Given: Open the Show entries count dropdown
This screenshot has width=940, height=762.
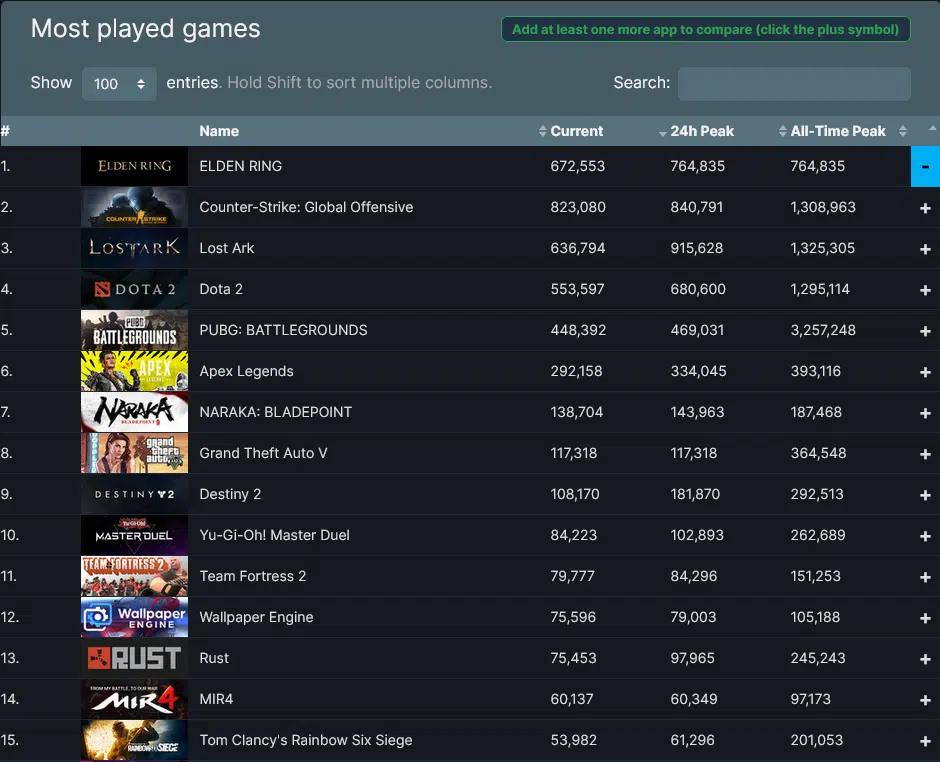Looking at the screenshot, I should pos(119,84).
